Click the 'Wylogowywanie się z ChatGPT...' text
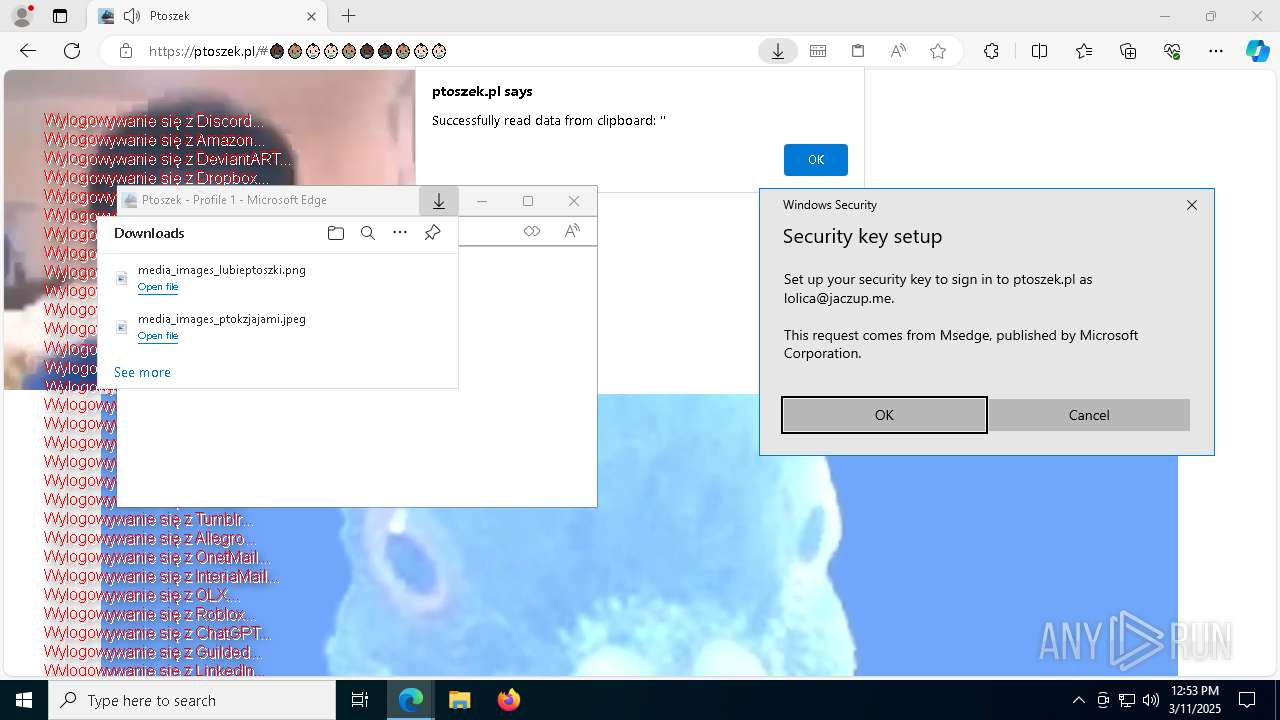Screen dimensions: 1280x720 click(157, 633)
